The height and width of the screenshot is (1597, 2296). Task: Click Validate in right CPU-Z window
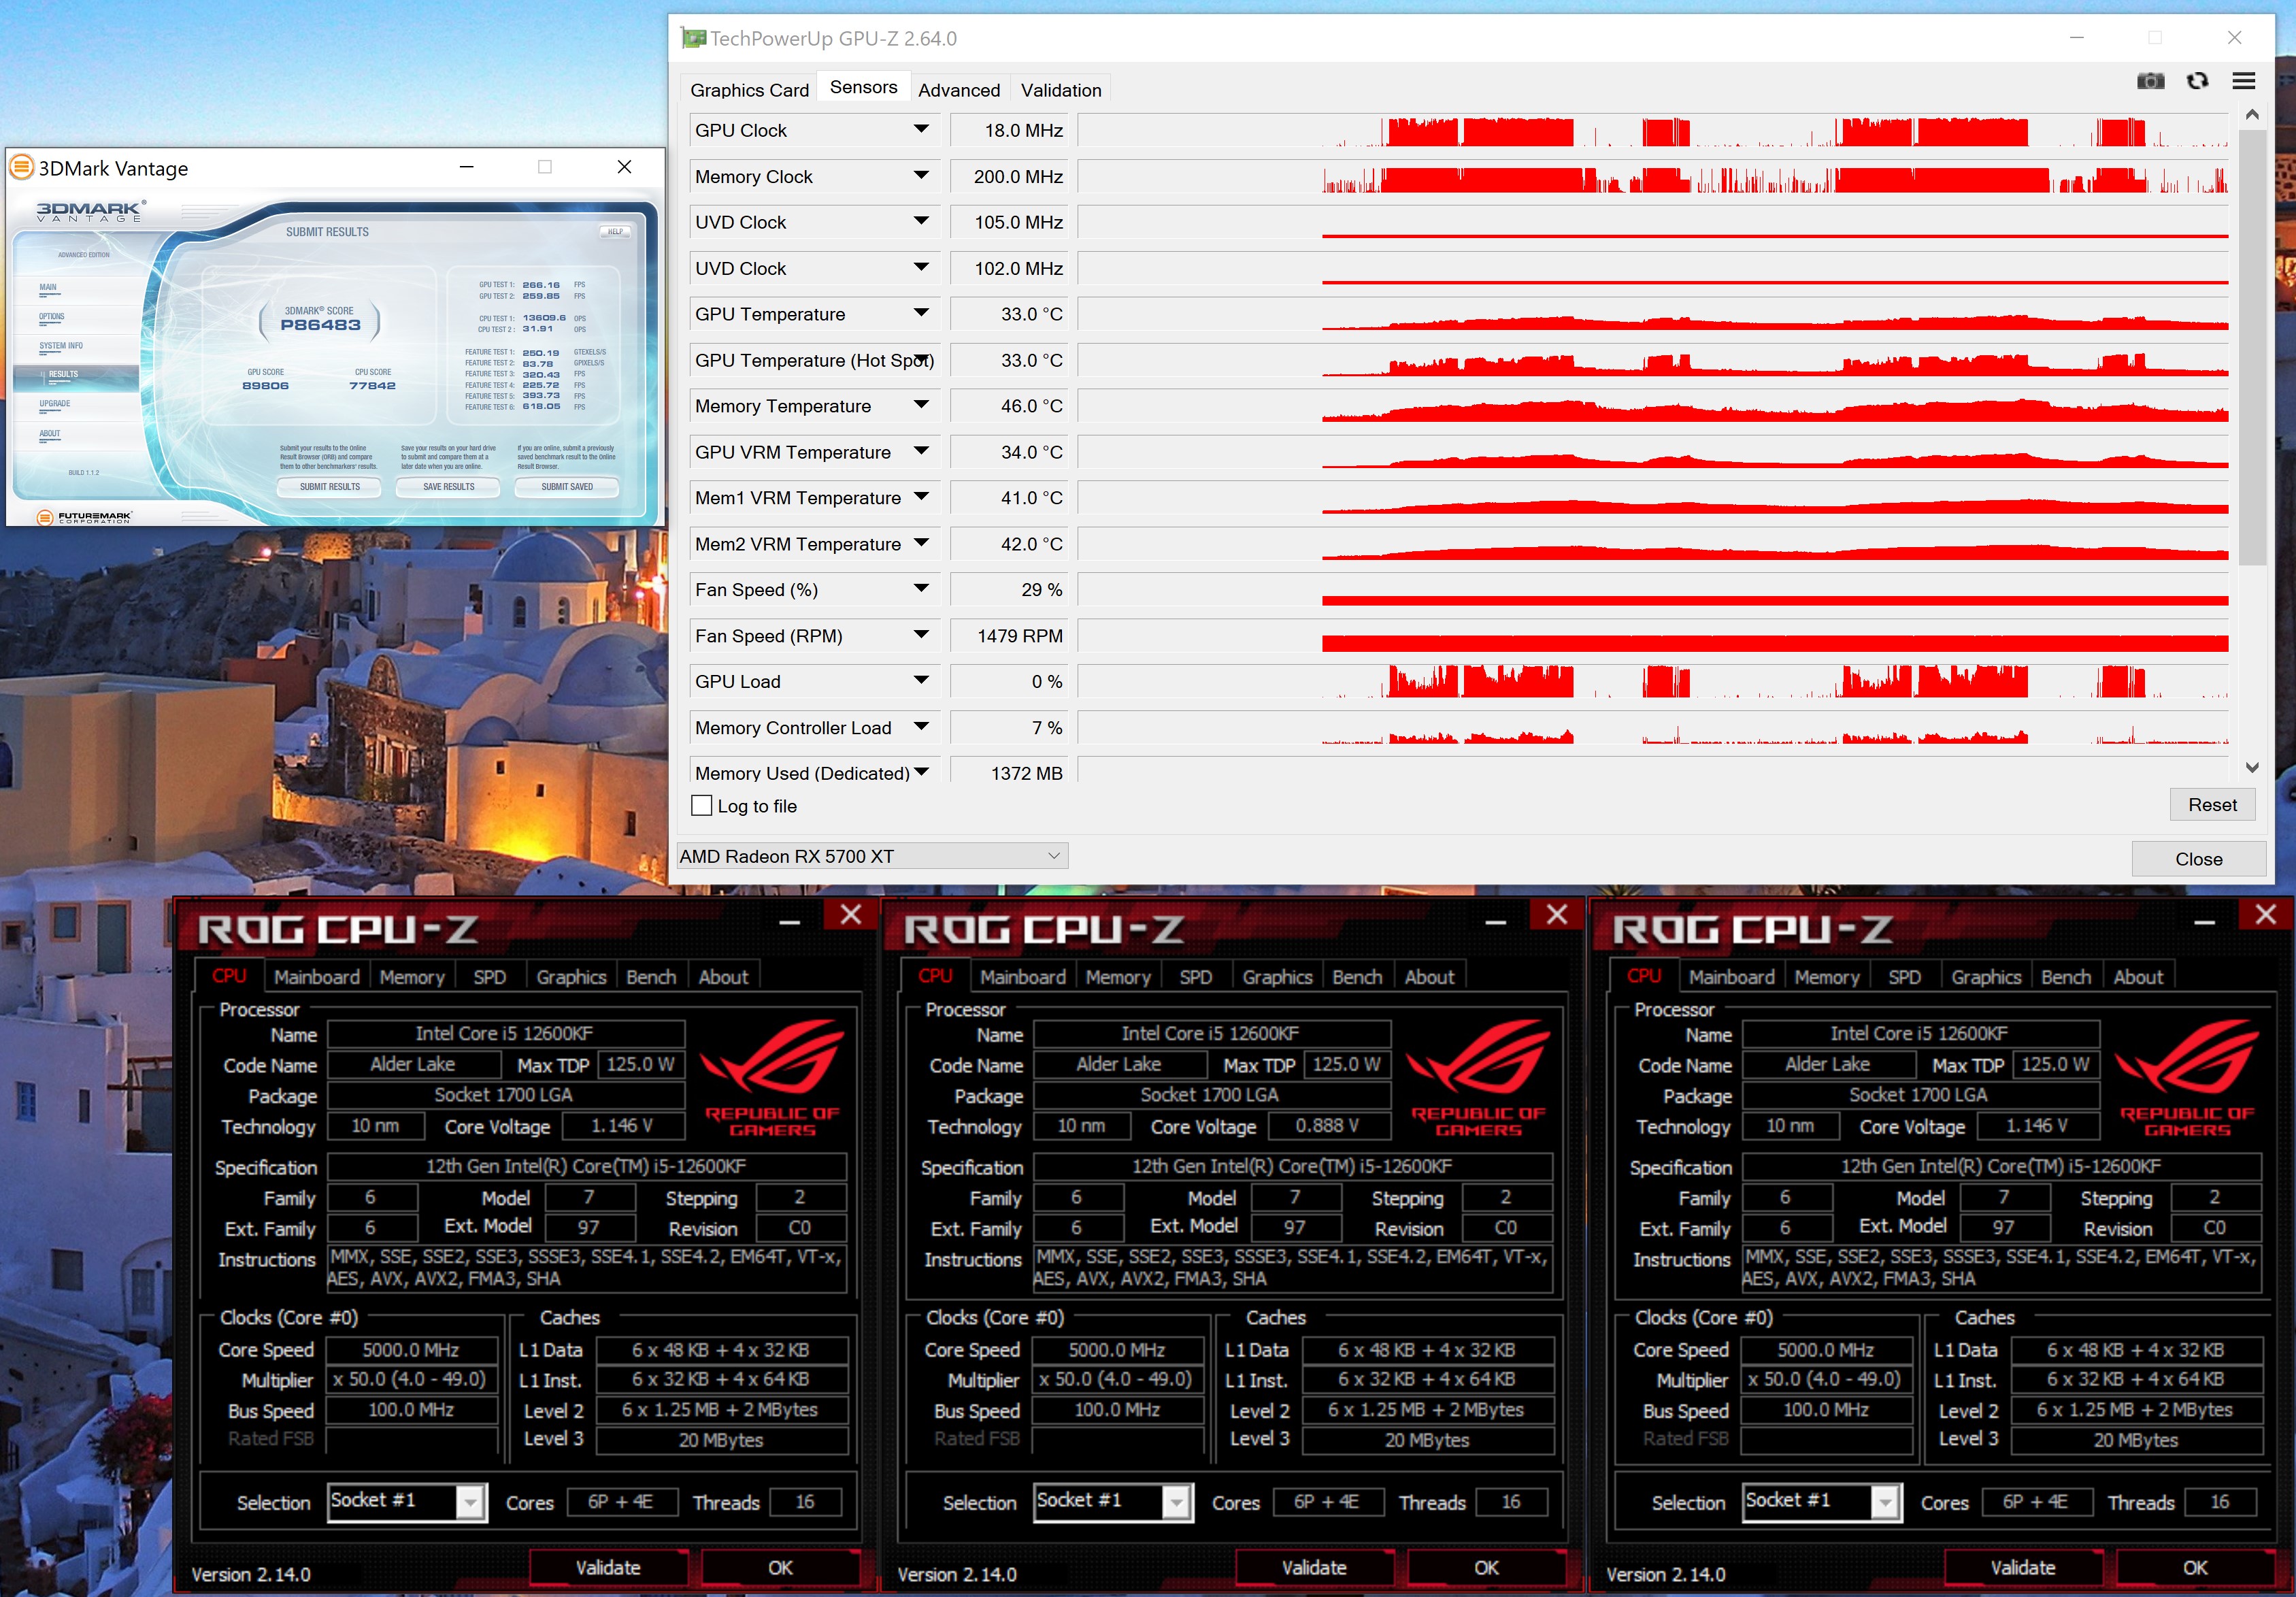[2022, 1567]
